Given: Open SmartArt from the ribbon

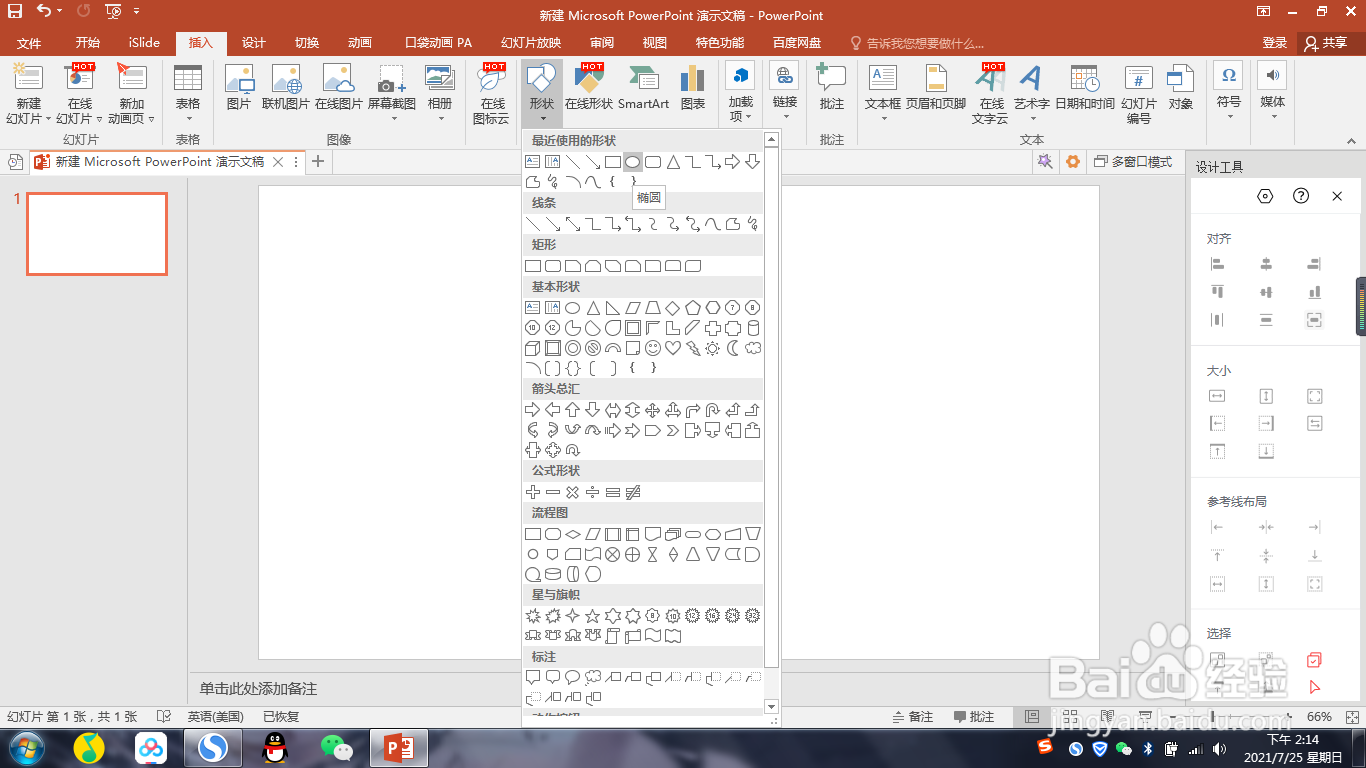Looking at the screenshot, I should point(643,87).
